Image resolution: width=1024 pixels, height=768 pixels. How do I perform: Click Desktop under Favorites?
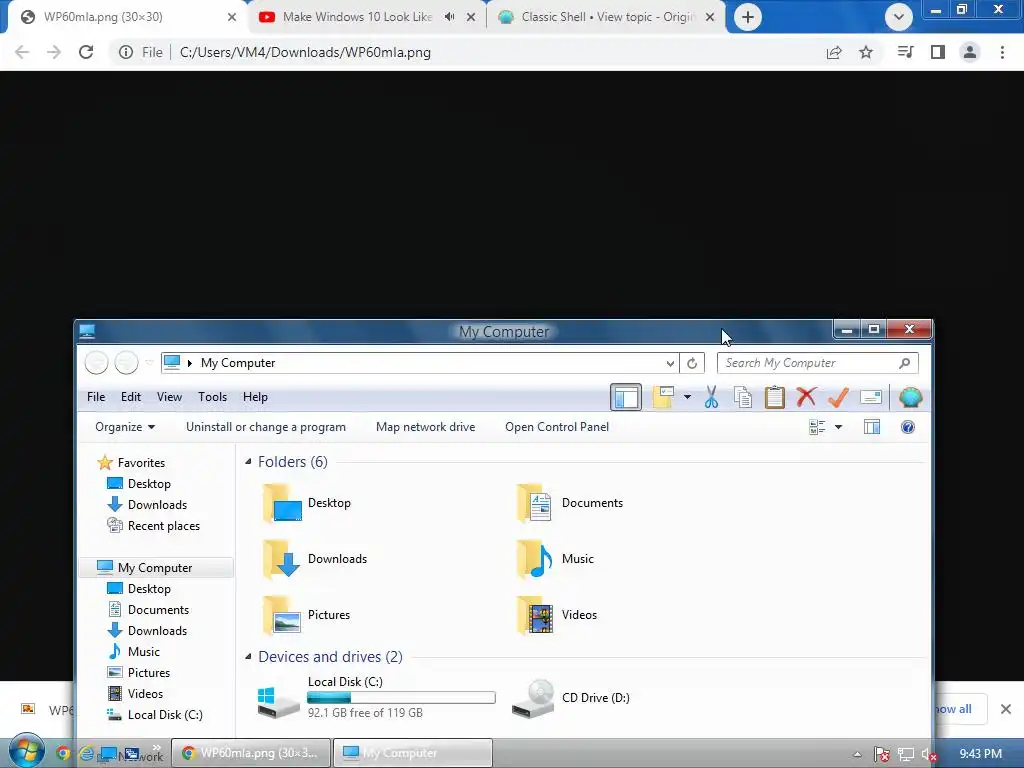click(139, 484)
